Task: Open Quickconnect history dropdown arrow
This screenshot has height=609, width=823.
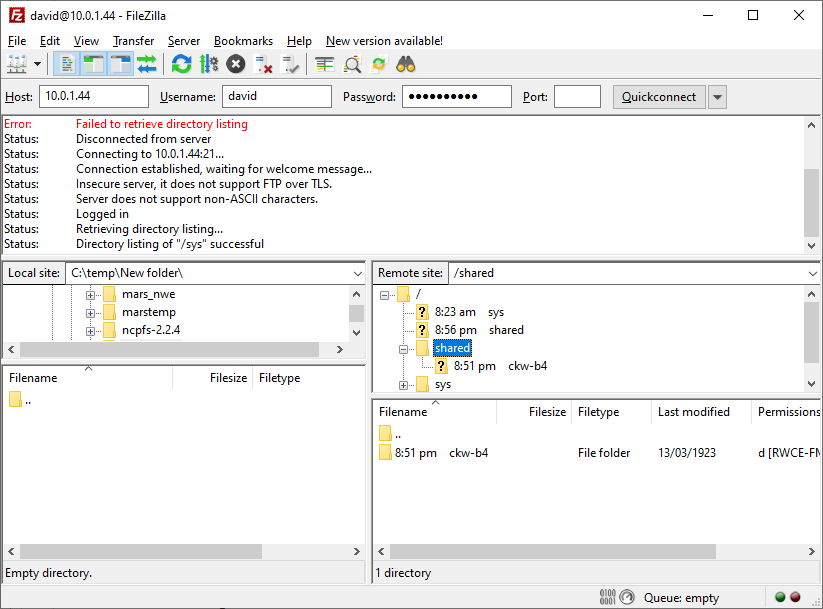Action: click(x=718, y=97)
